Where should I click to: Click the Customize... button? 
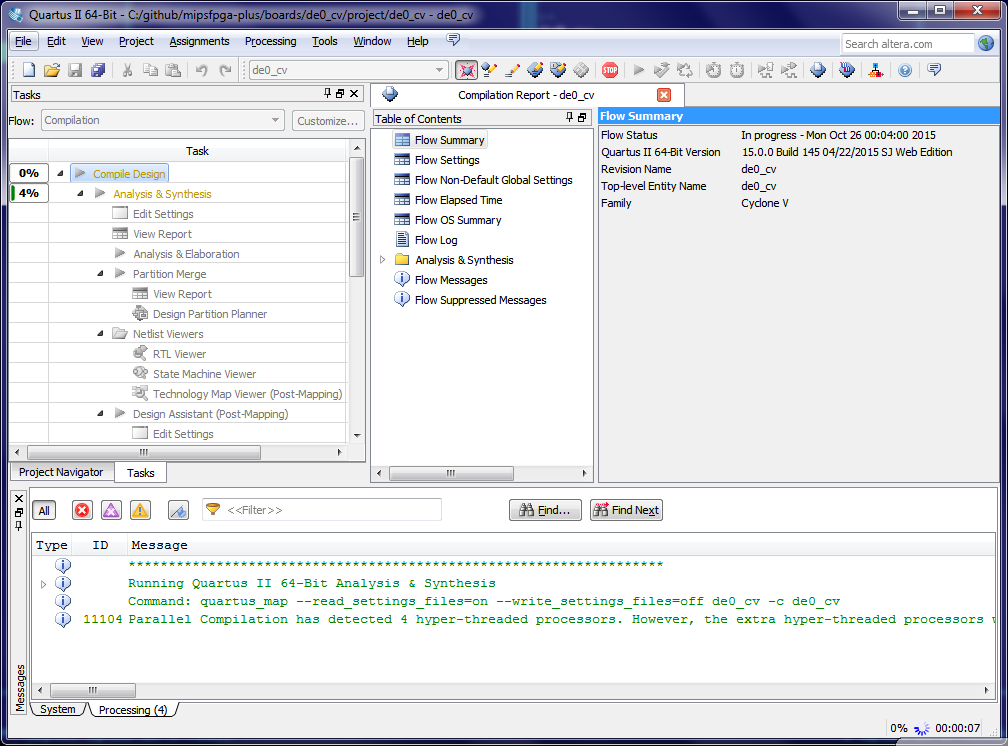[x=327, y=120]
